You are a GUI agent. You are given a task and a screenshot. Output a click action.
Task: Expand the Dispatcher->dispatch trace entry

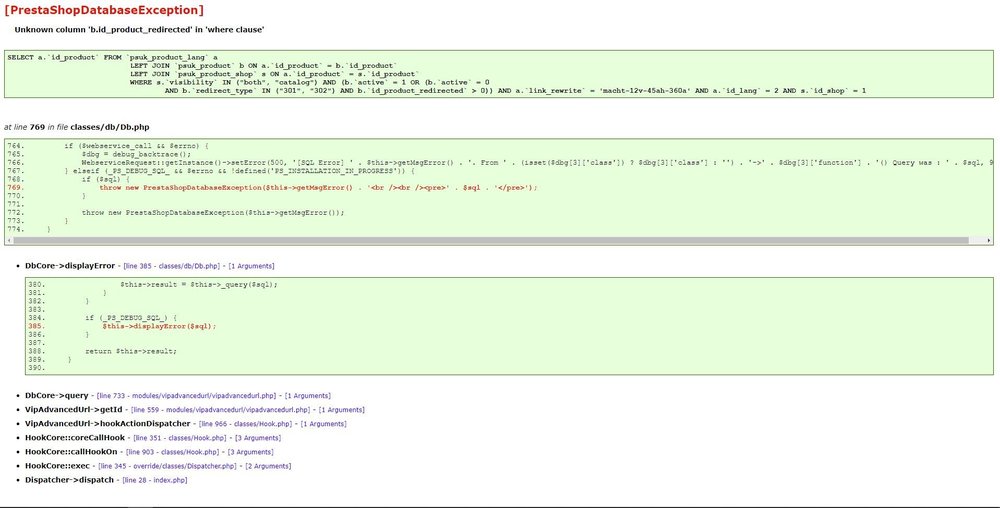pyautogui.click(x=70, y=480)
